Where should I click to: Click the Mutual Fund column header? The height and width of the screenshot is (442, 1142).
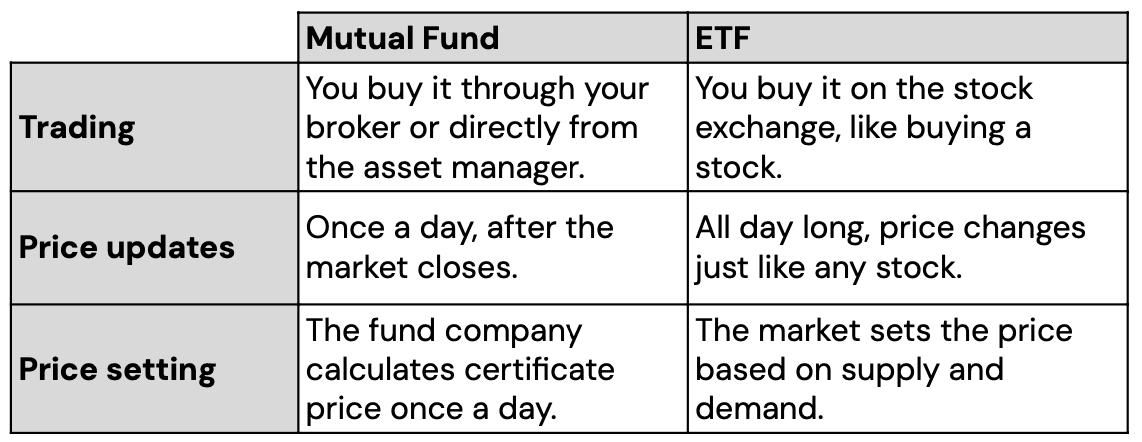402,39
